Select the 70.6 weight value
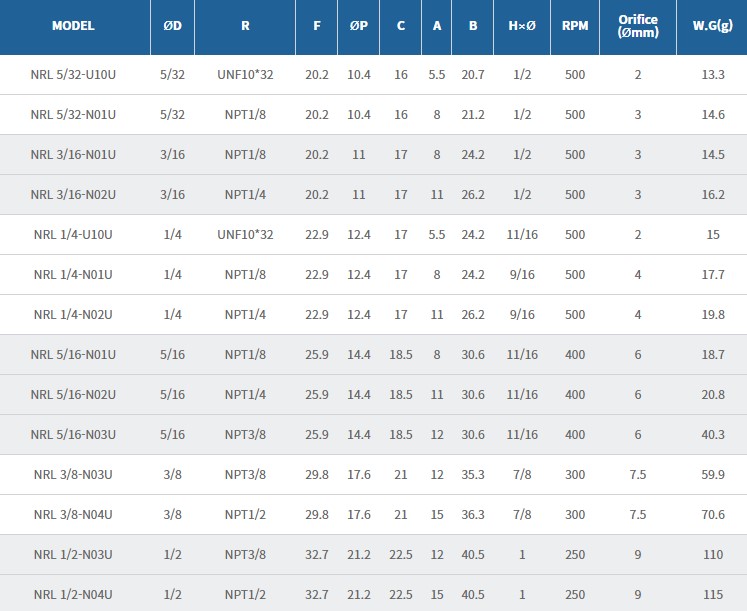 tap(713, 515)
